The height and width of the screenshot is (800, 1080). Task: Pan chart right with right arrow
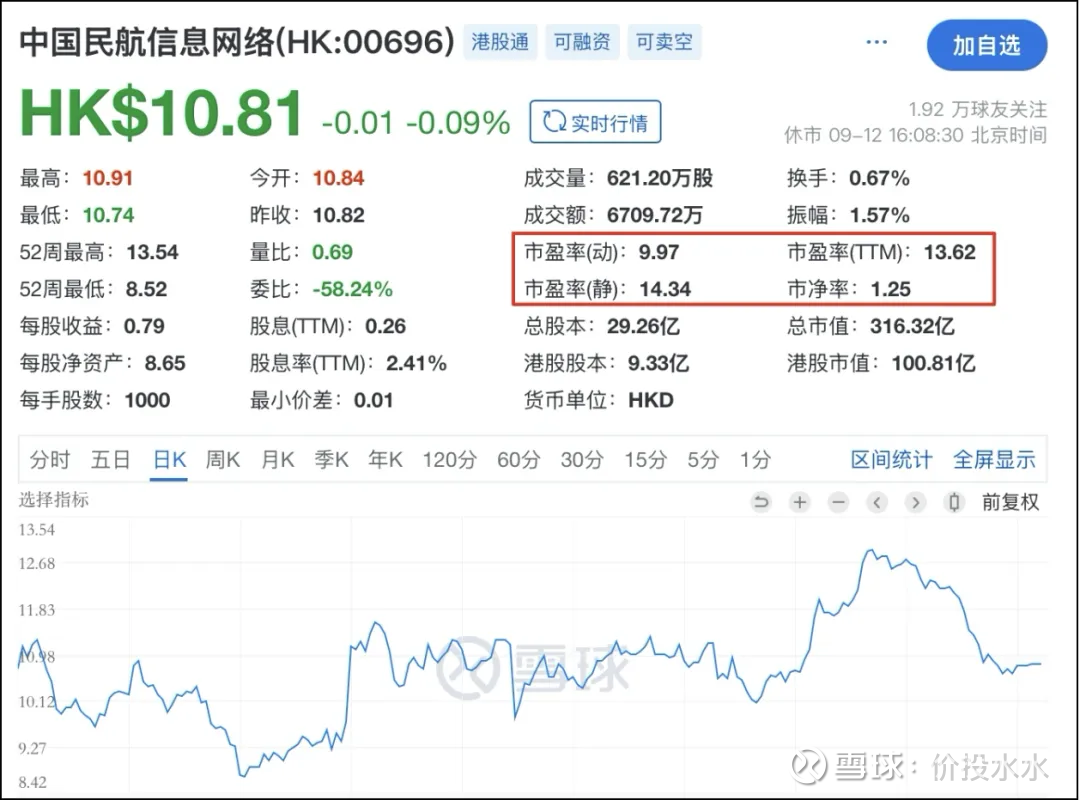pos(915,502)
